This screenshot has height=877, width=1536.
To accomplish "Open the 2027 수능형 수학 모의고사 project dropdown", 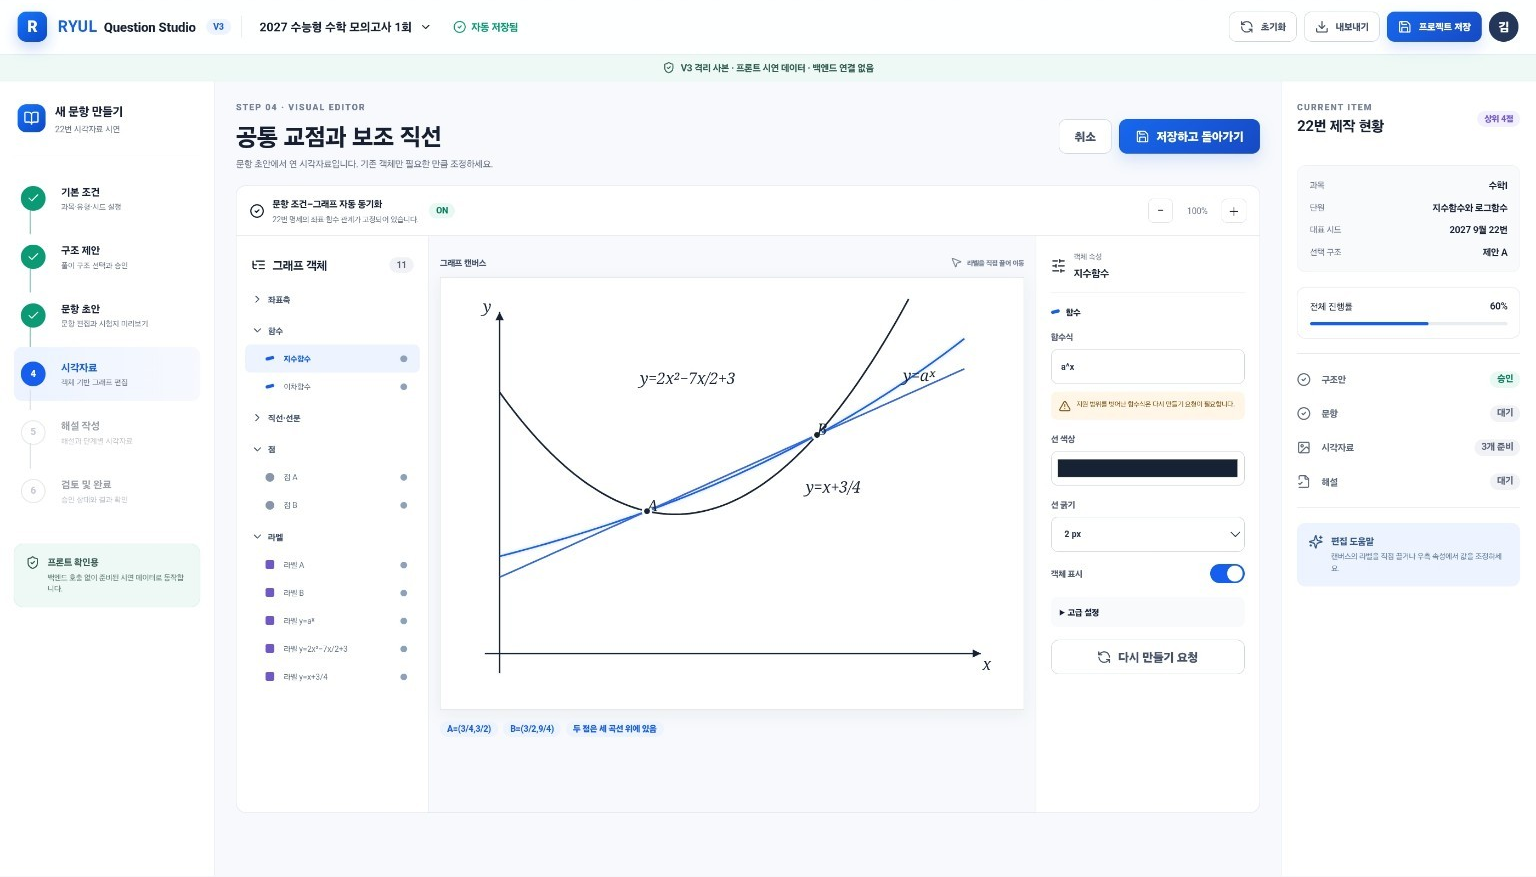I will pyautogui.click(x=344, y=27).
